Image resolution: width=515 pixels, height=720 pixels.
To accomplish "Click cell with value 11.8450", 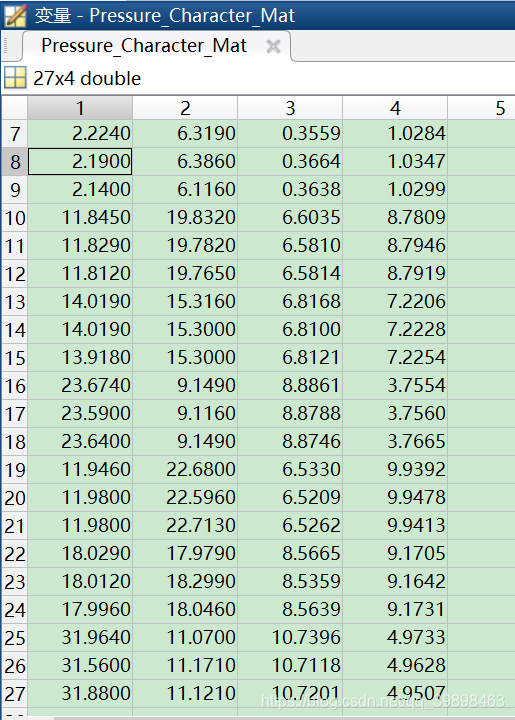I will [80, 218].
